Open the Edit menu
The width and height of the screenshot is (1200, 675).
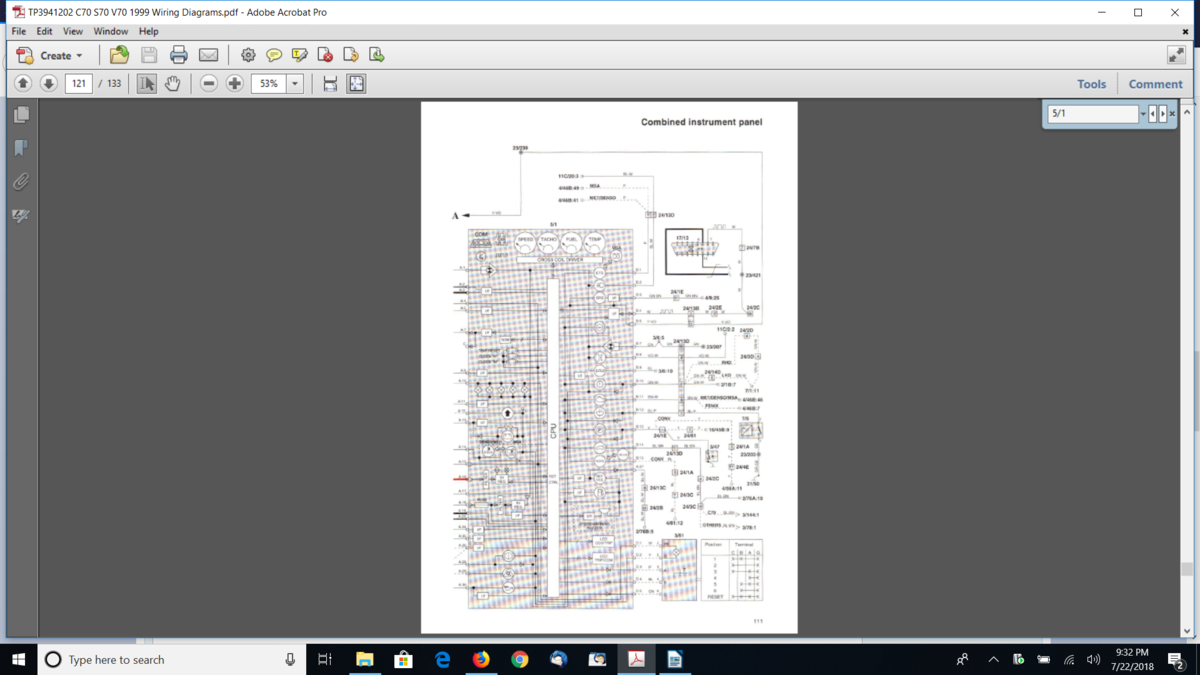click(44, 31)
